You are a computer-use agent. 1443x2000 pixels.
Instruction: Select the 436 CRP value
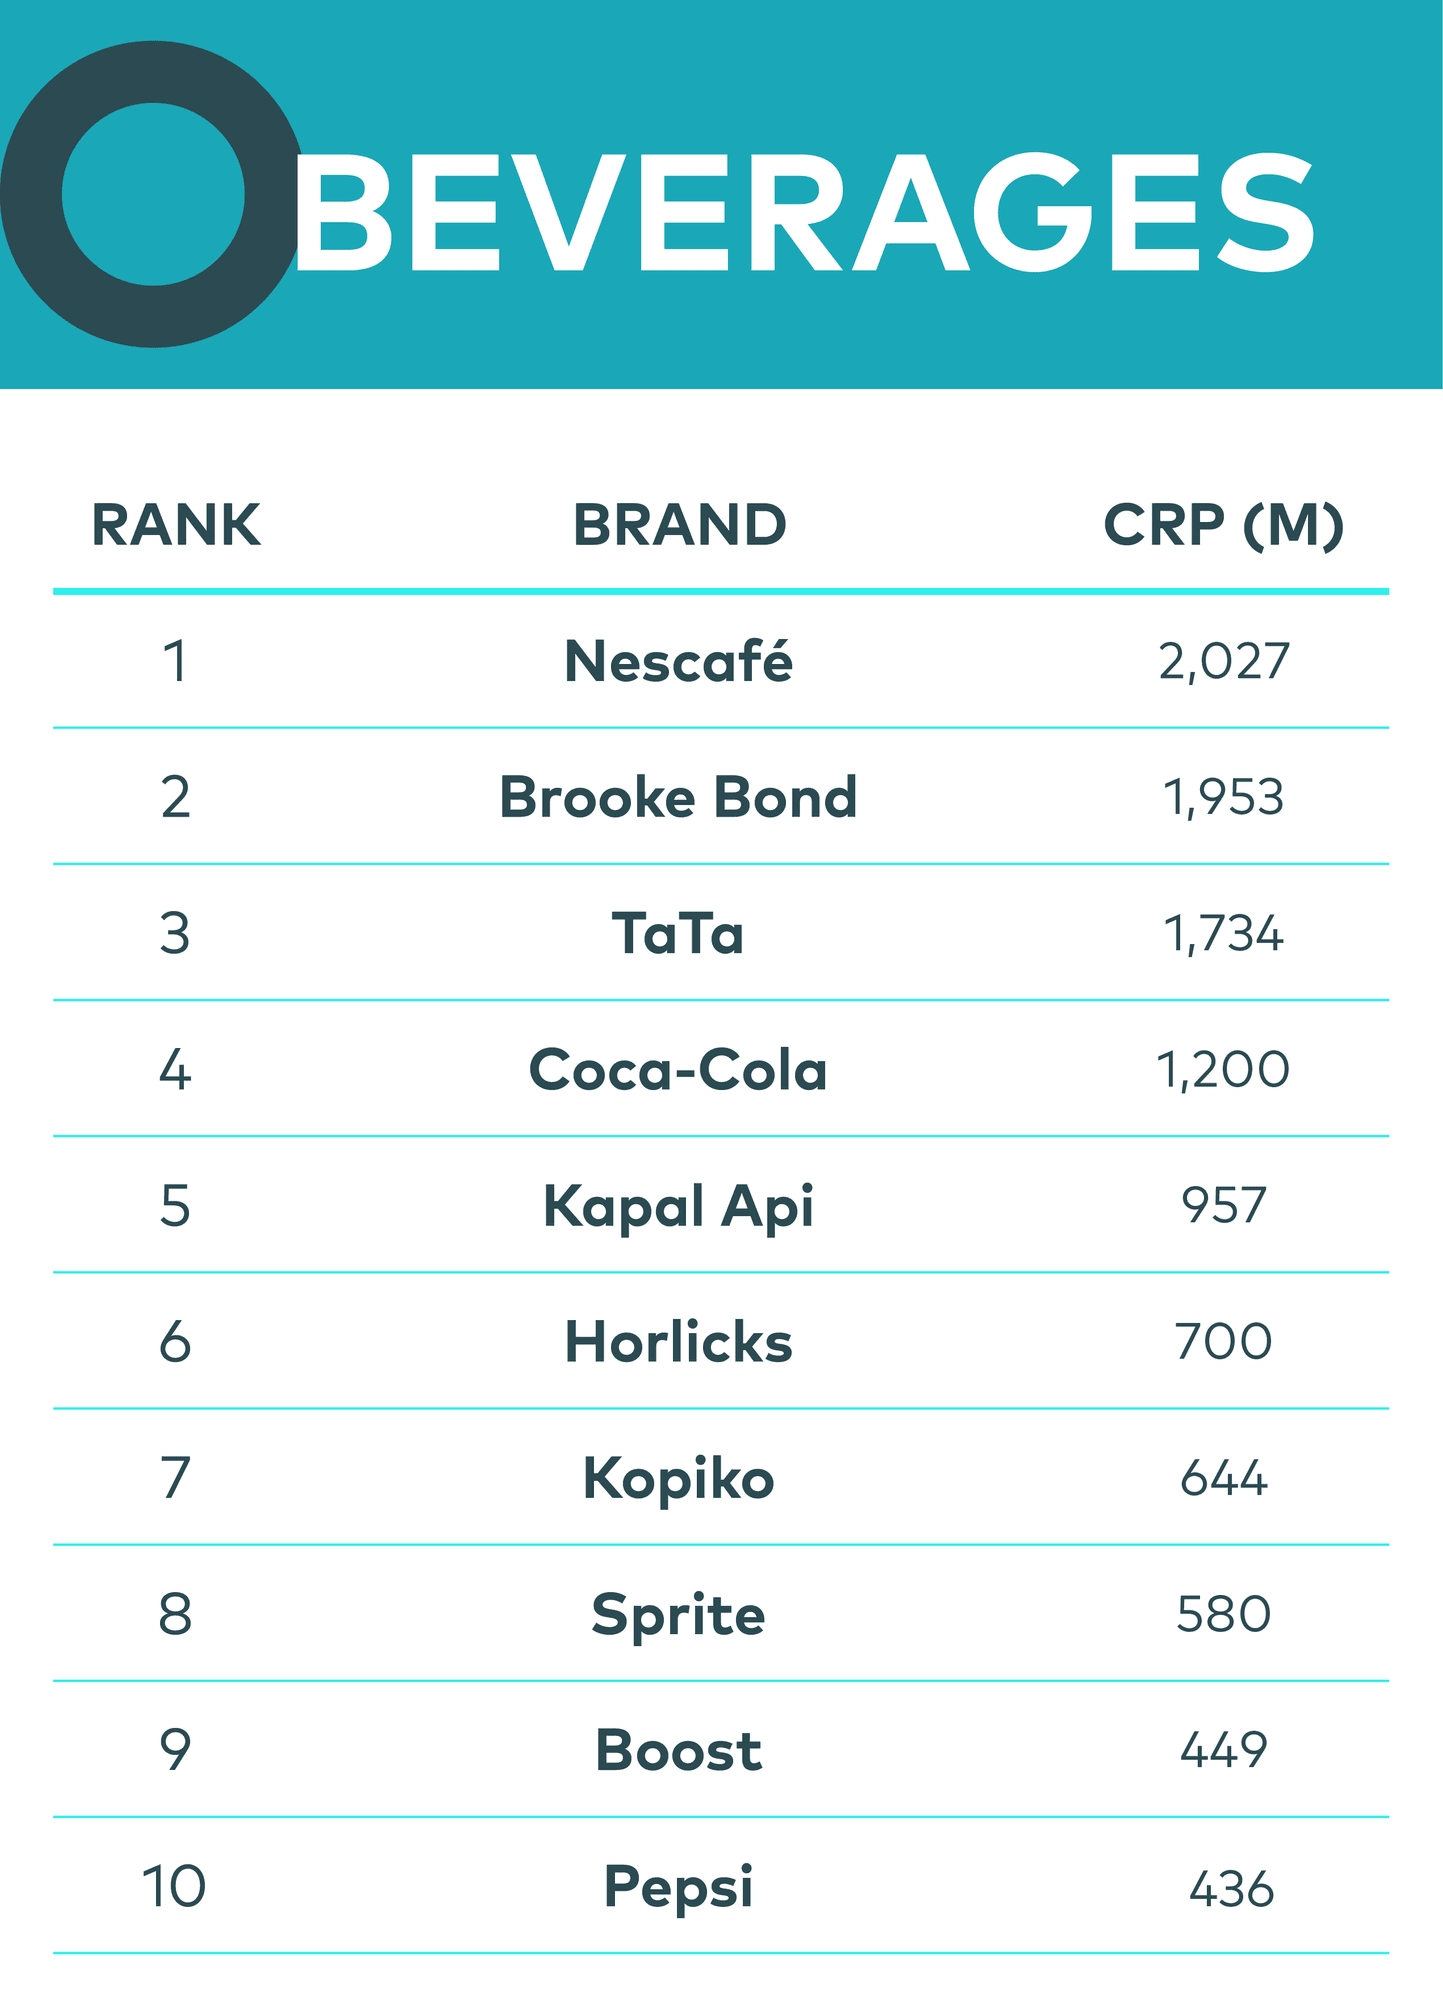[1231, 1890]
